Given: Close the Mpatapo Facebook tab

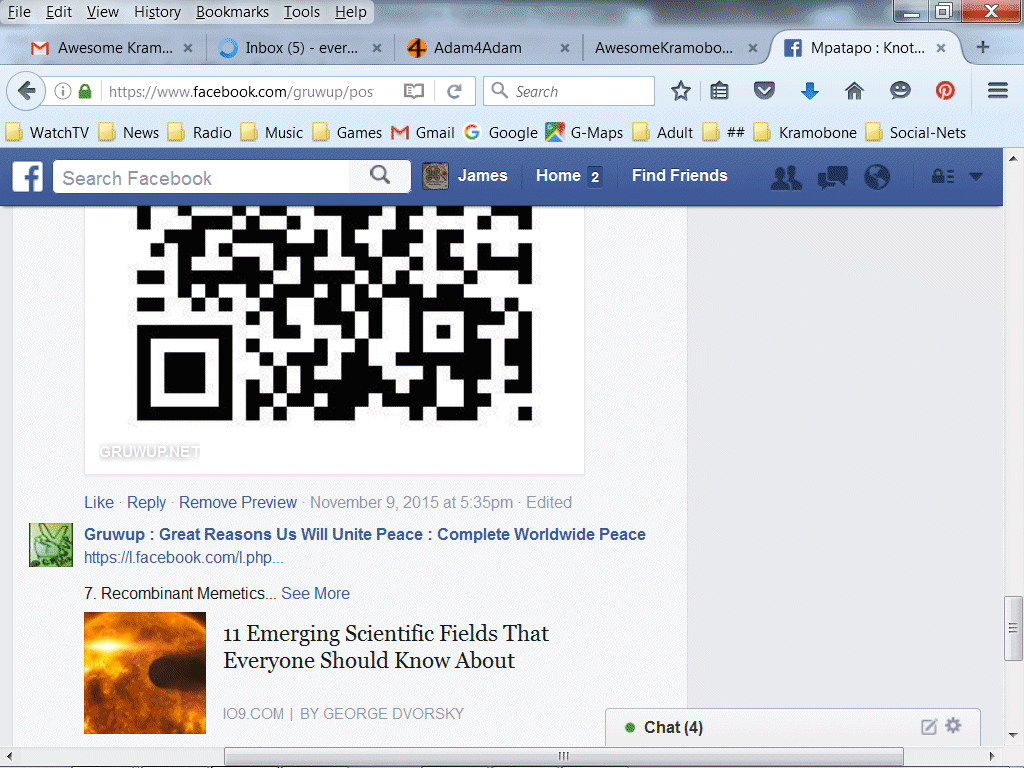Looking at the screenshot, I should tap(941, 48).
